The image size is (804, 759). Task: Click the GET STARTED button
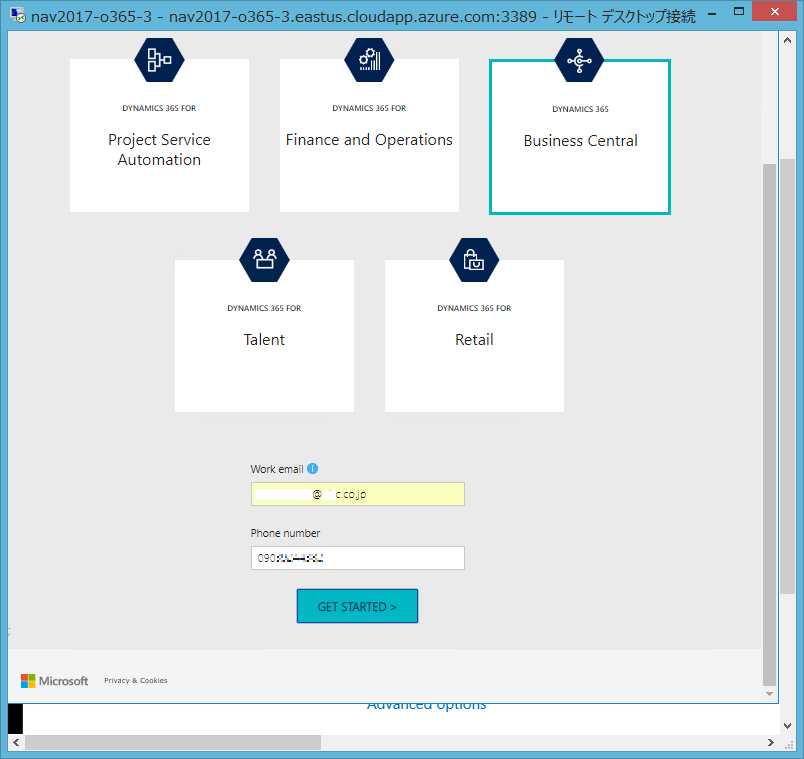(x=357, y=606)
